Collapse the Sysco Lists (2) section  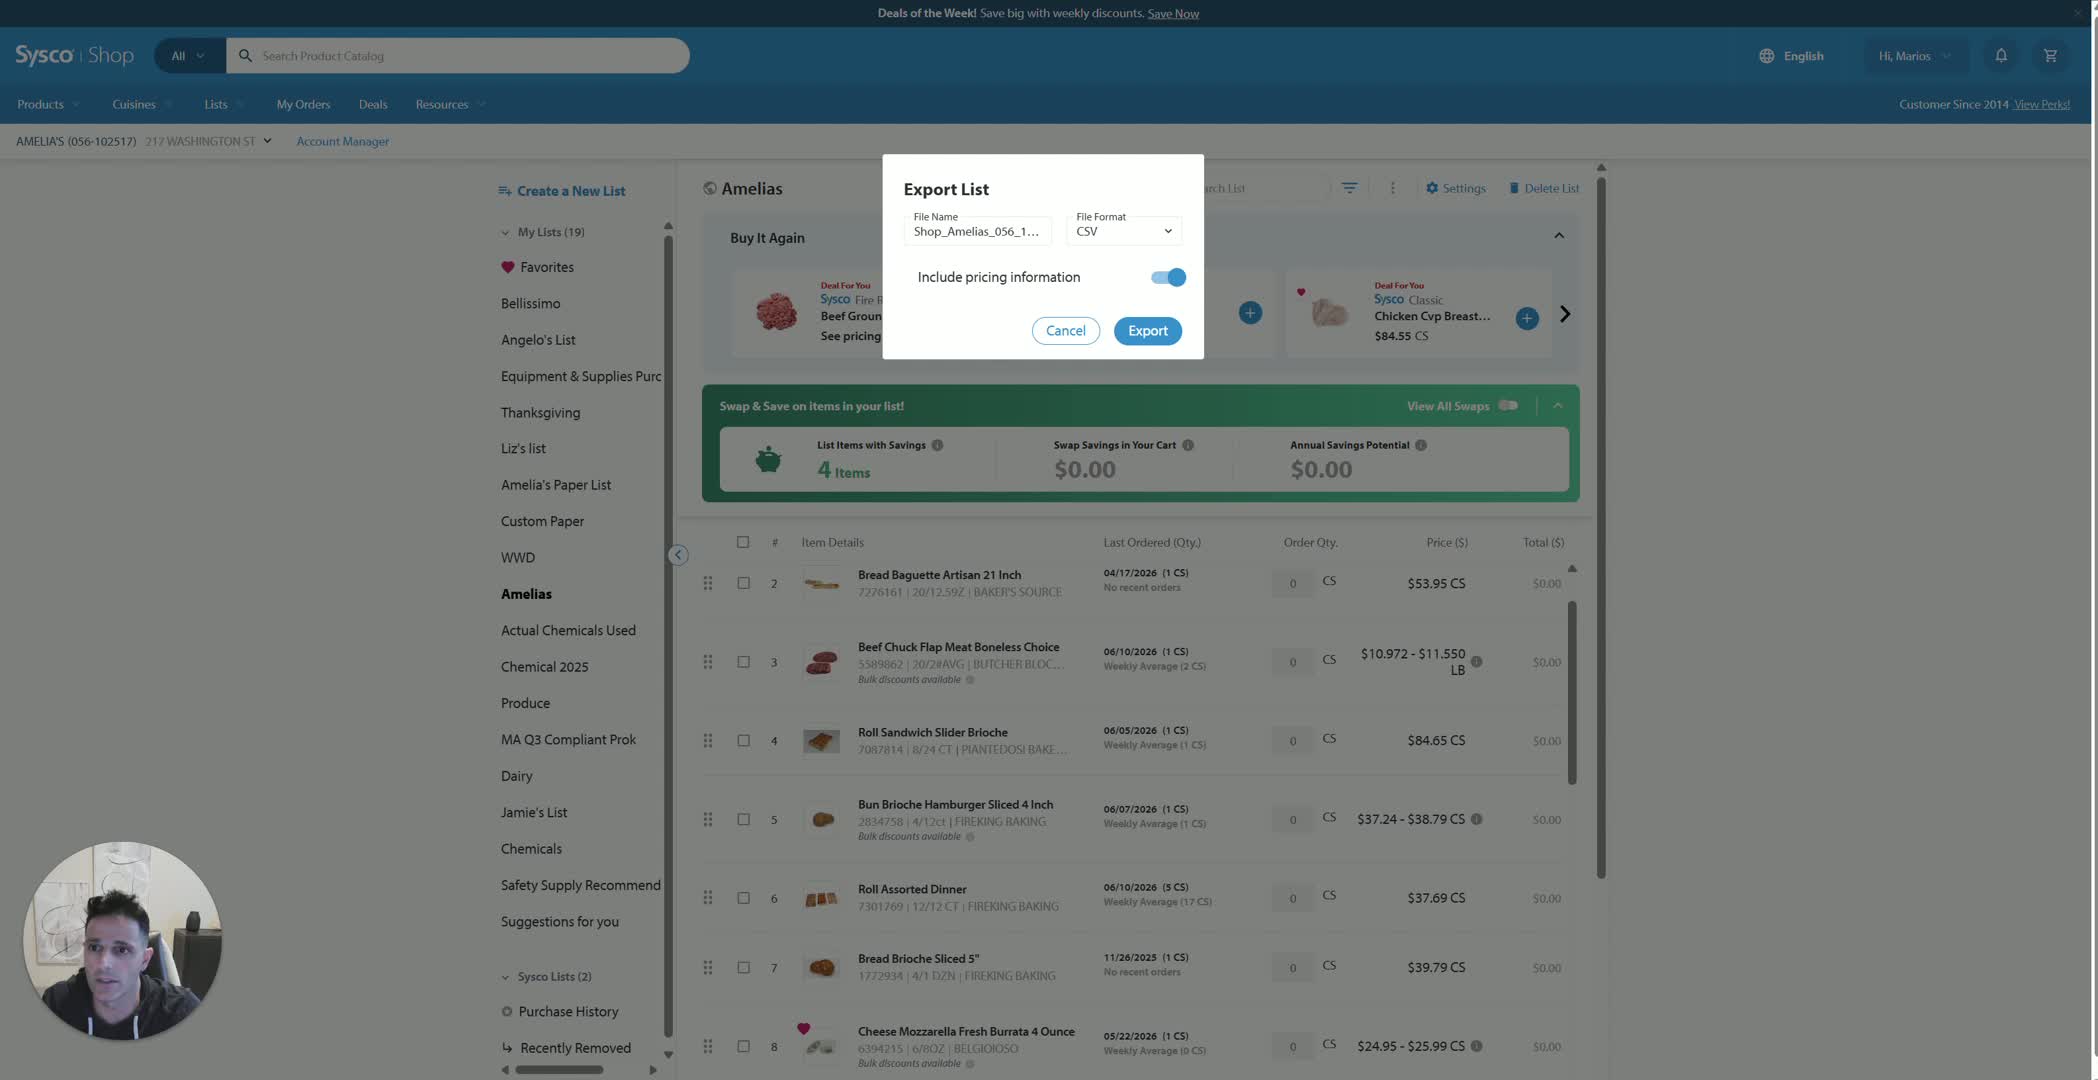pyautogui.click(x=505, y=977)
